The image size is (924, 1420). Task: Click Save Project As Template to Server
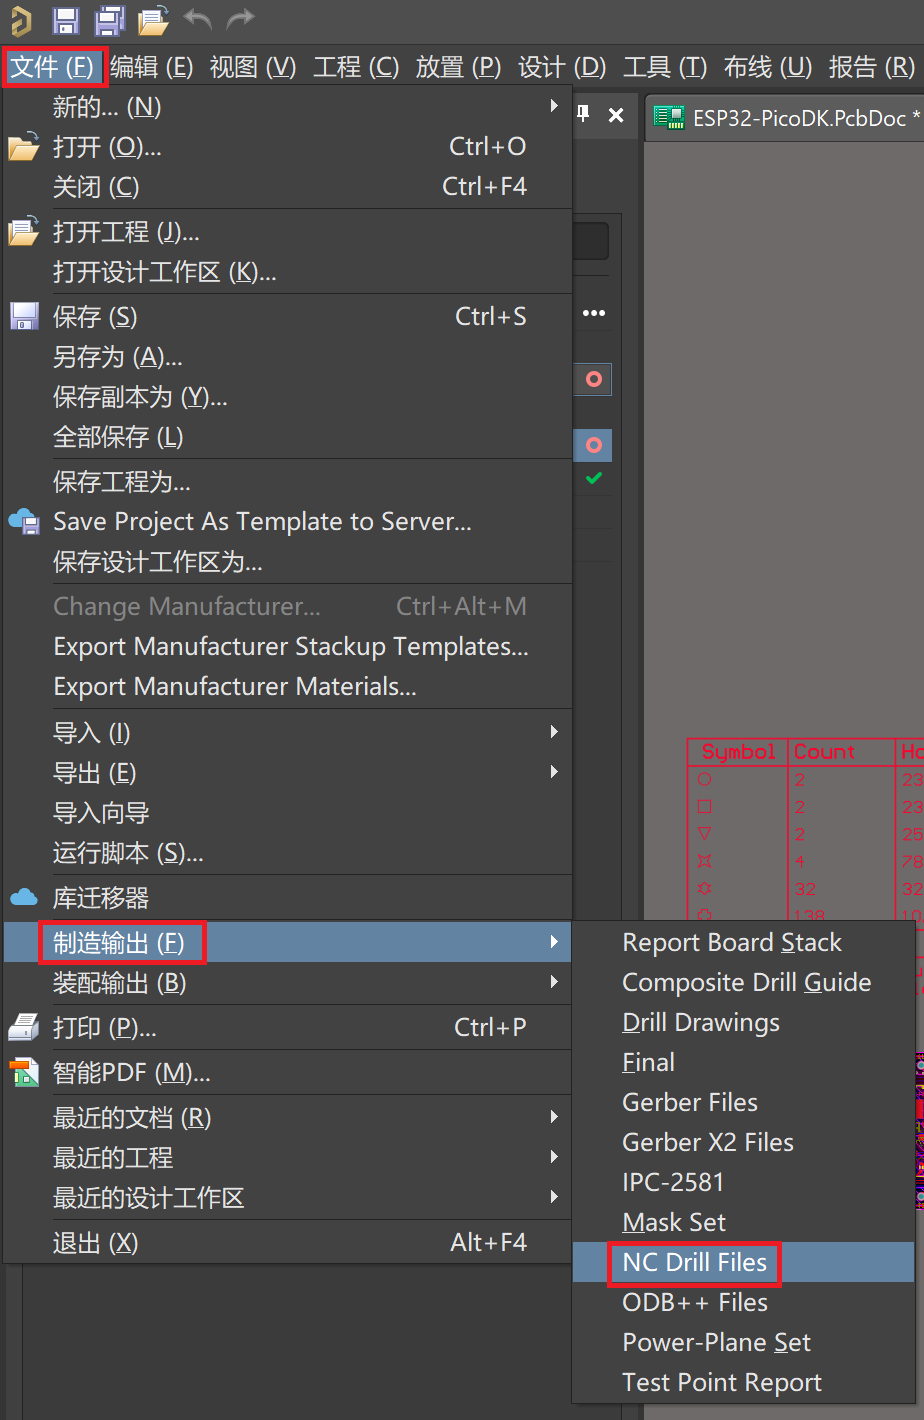[x=262, y=522]
